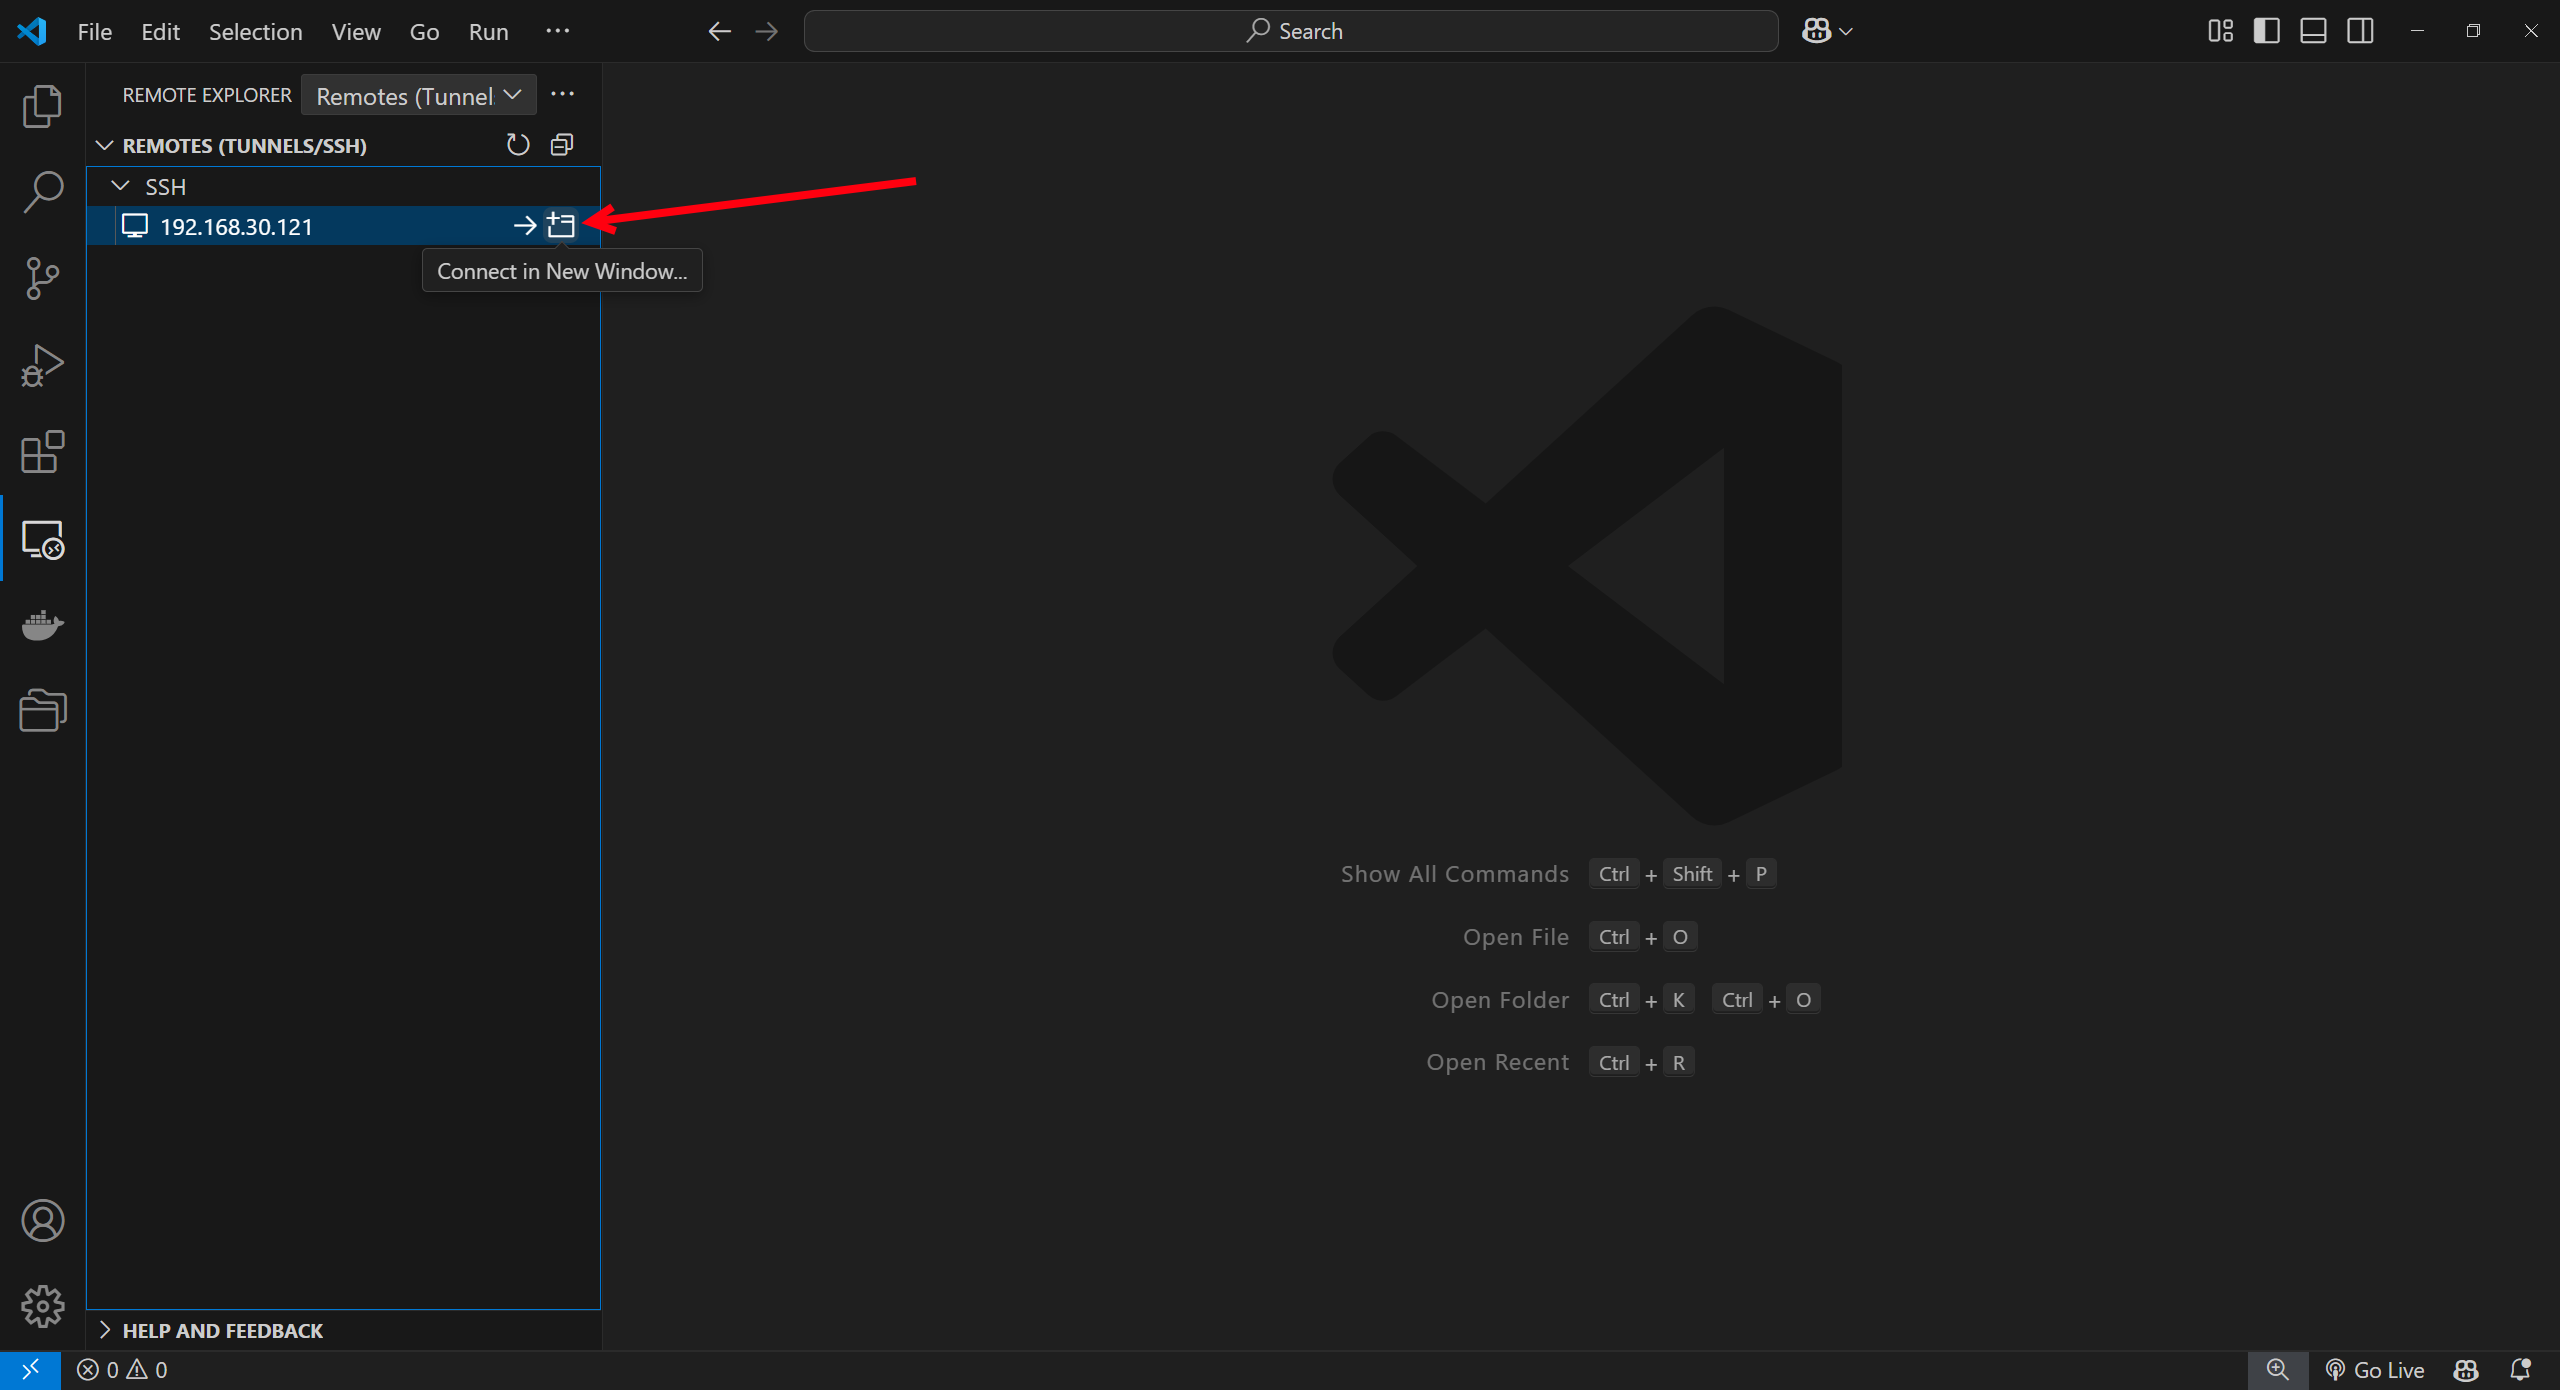Click Go Live in the status bar
Screen dimensions: 2560x1390
(x=2375, y=1369)
